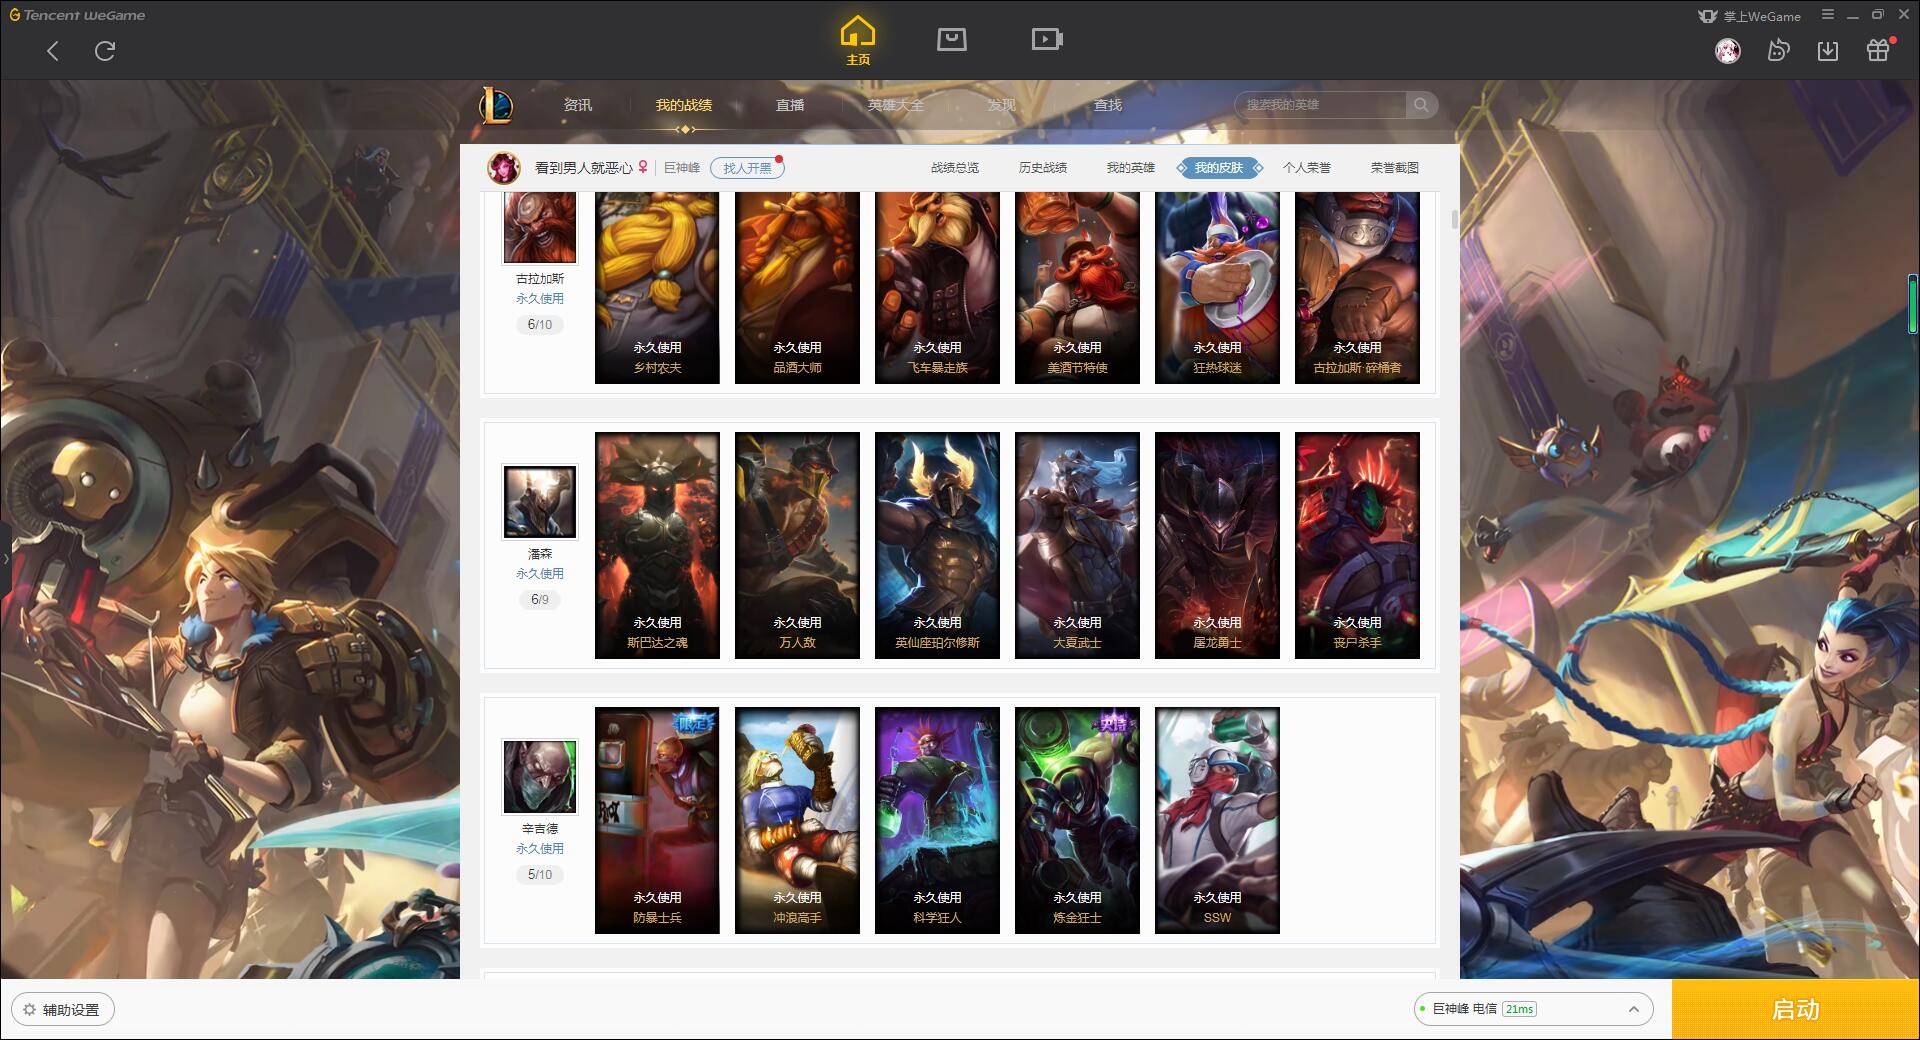The width and height of the screenshot is (1920, 1040).
Task: Open 狂热球迷 skin card
Action: click(x=1217, y=288)
